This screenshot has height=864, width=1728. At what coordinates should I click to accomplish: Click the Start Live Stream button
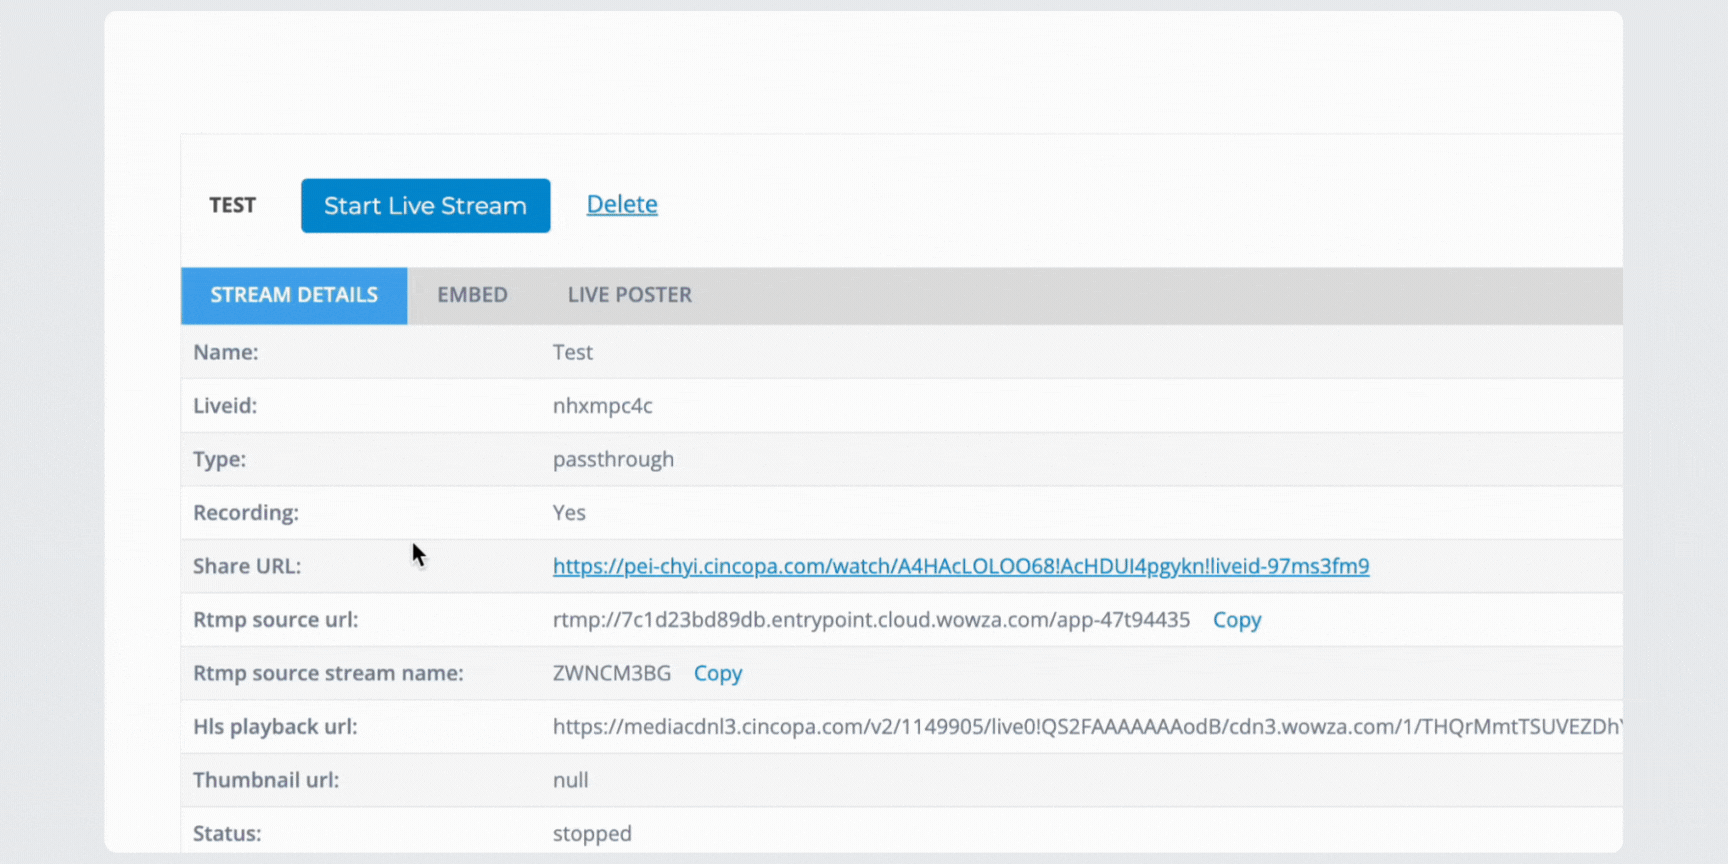(425, 206)
